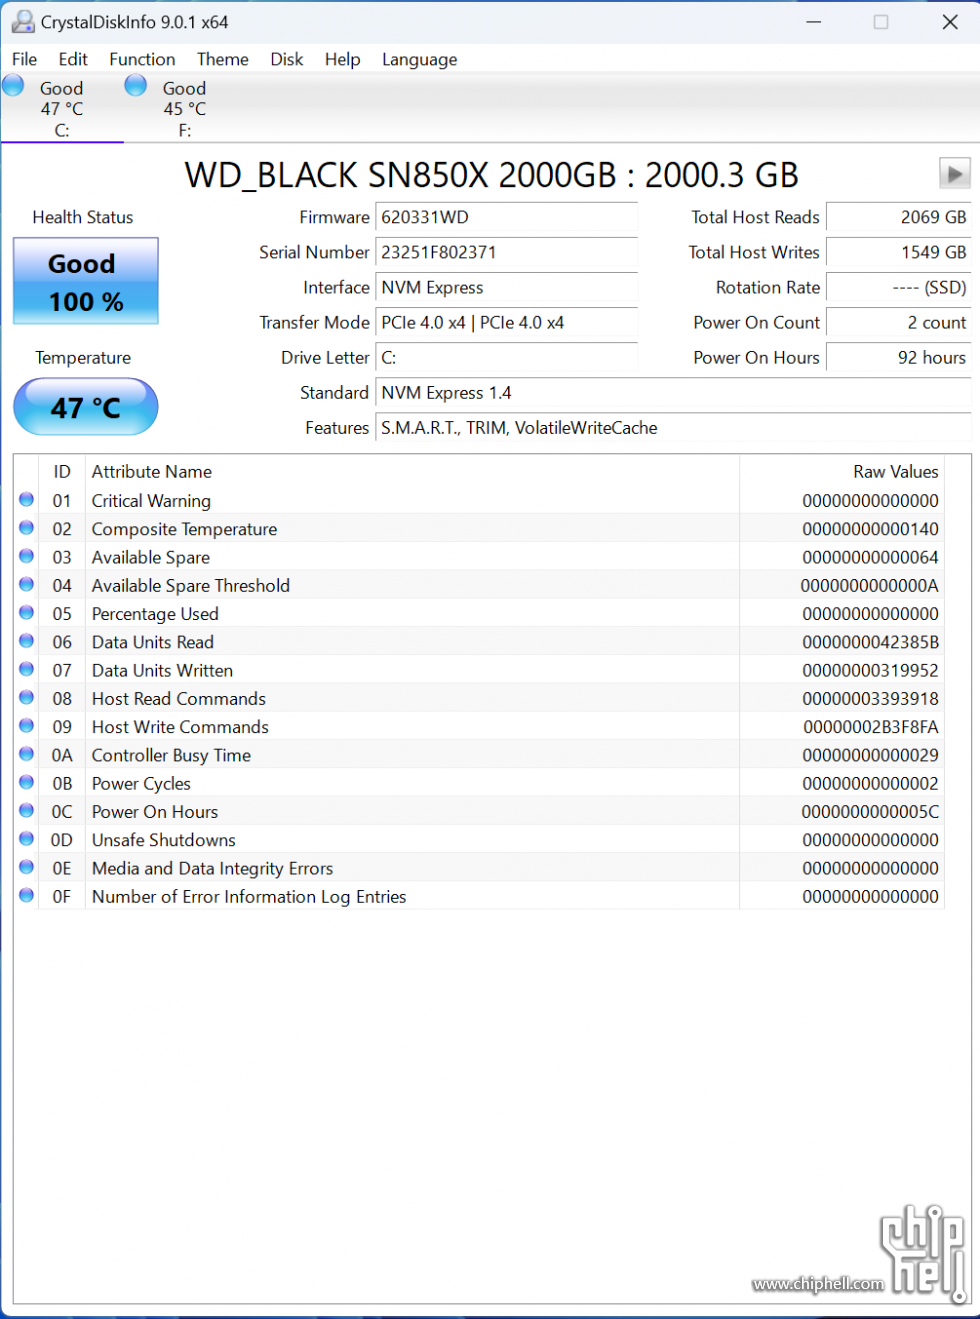Minimize the CrystalDiskInfo window
The height and width of the screenshot is (1319, 980).
coord(814,22)
